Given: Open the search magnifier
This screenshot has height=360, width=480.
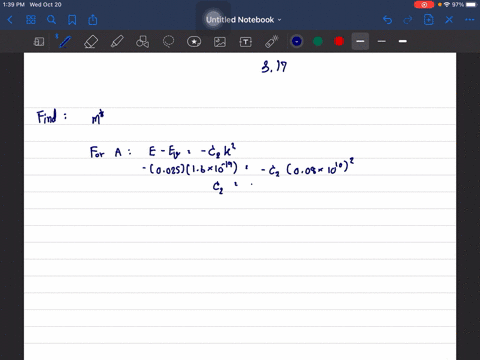Looking at the screenshot, I should [51, 20].
